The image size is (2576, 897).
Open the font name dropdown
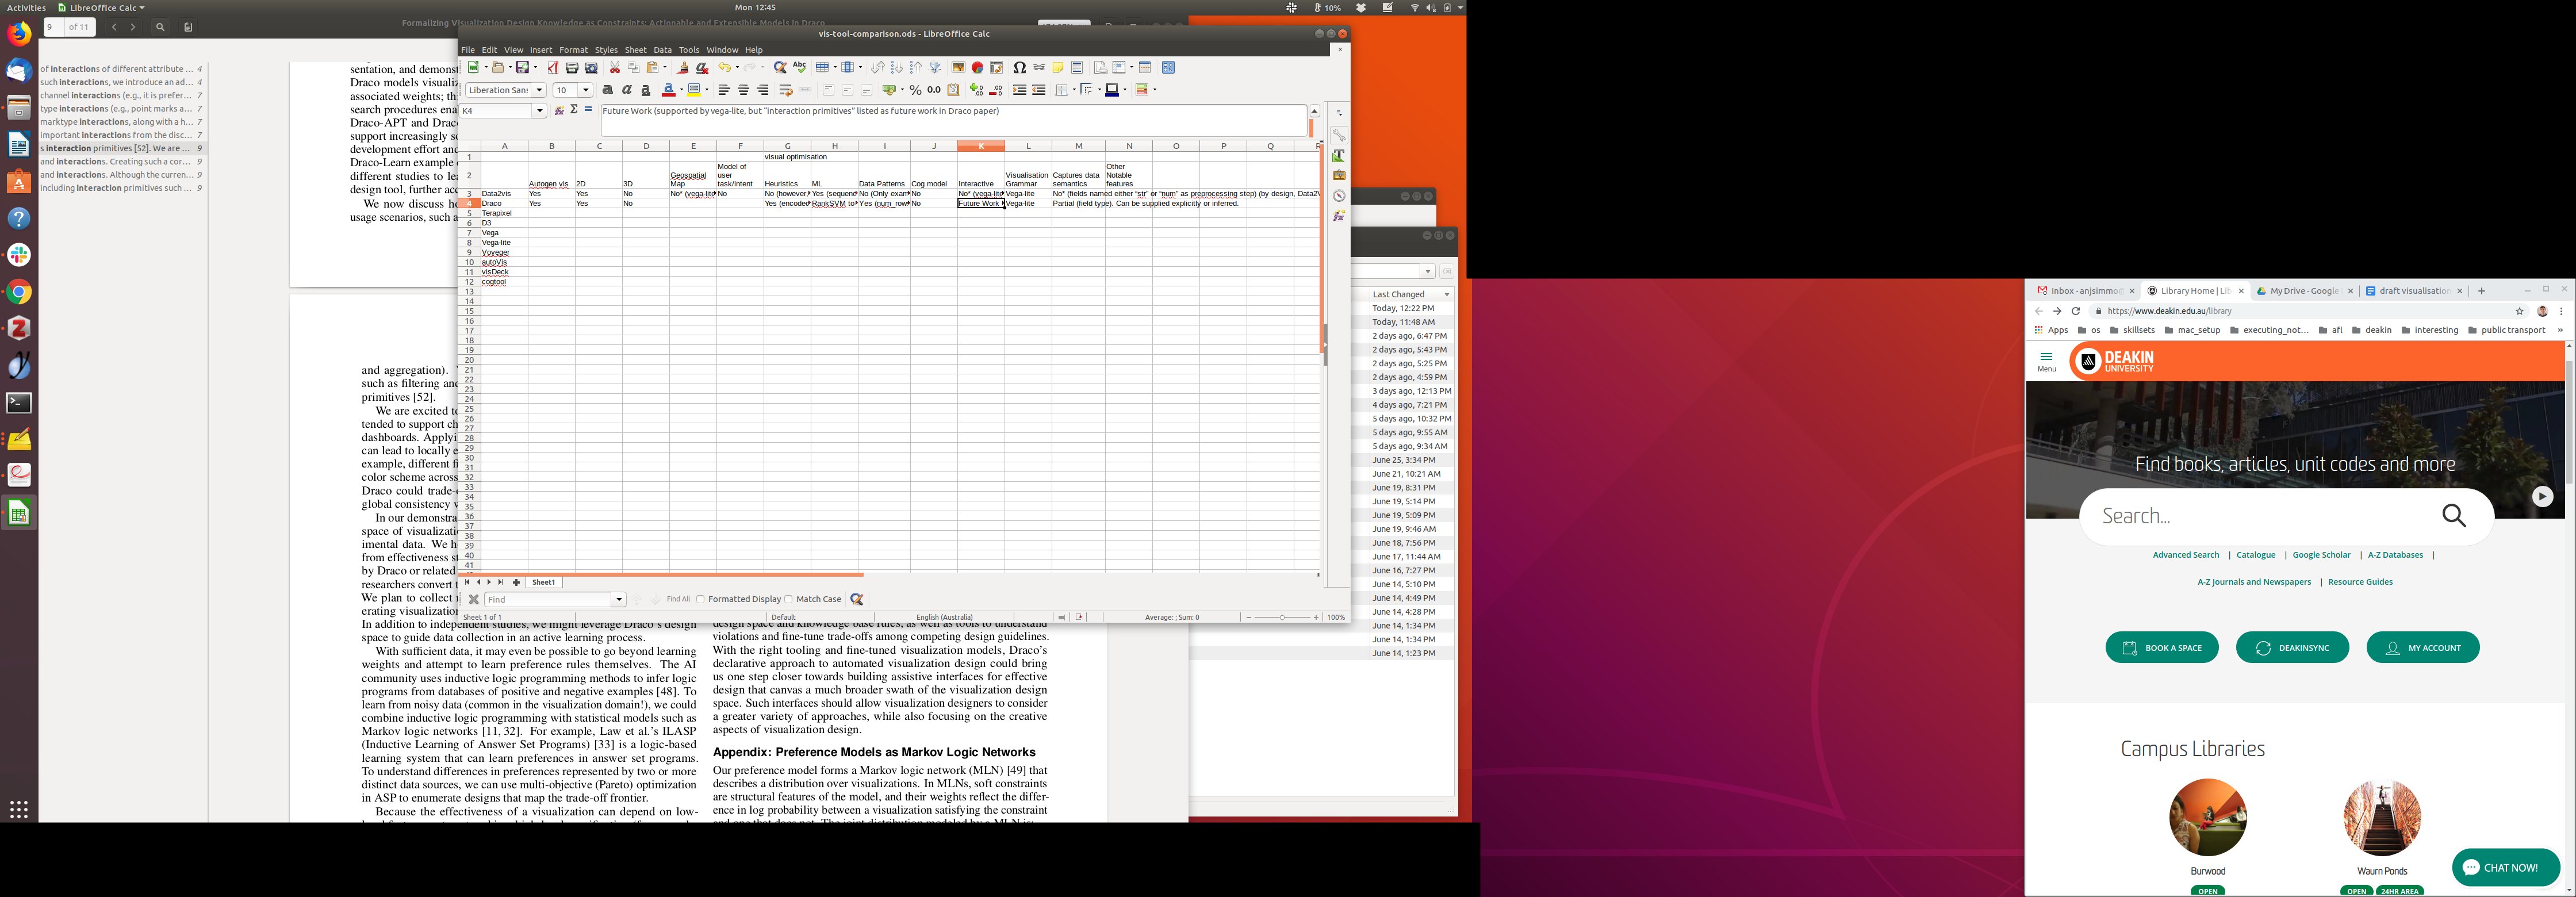pos(540,90)
